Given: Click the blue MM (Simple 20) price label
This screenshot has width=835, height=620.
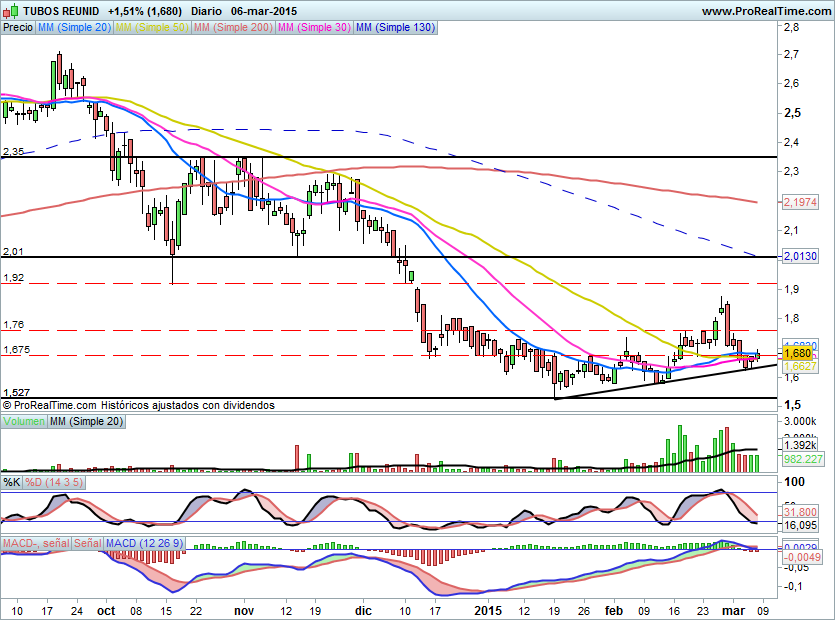Looking at the screenshot, I should pos(74,28).
